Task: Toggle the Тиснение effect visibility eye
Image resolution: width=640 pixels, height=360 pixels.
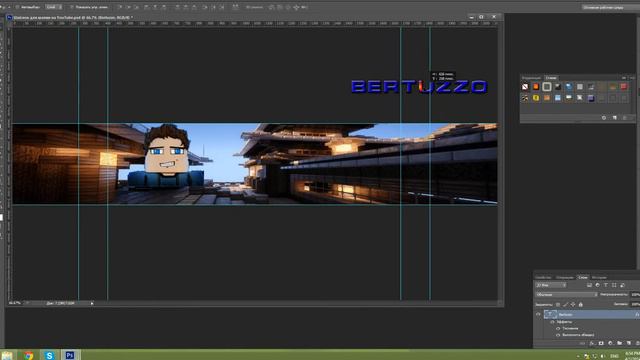Action: pos(558,329)
